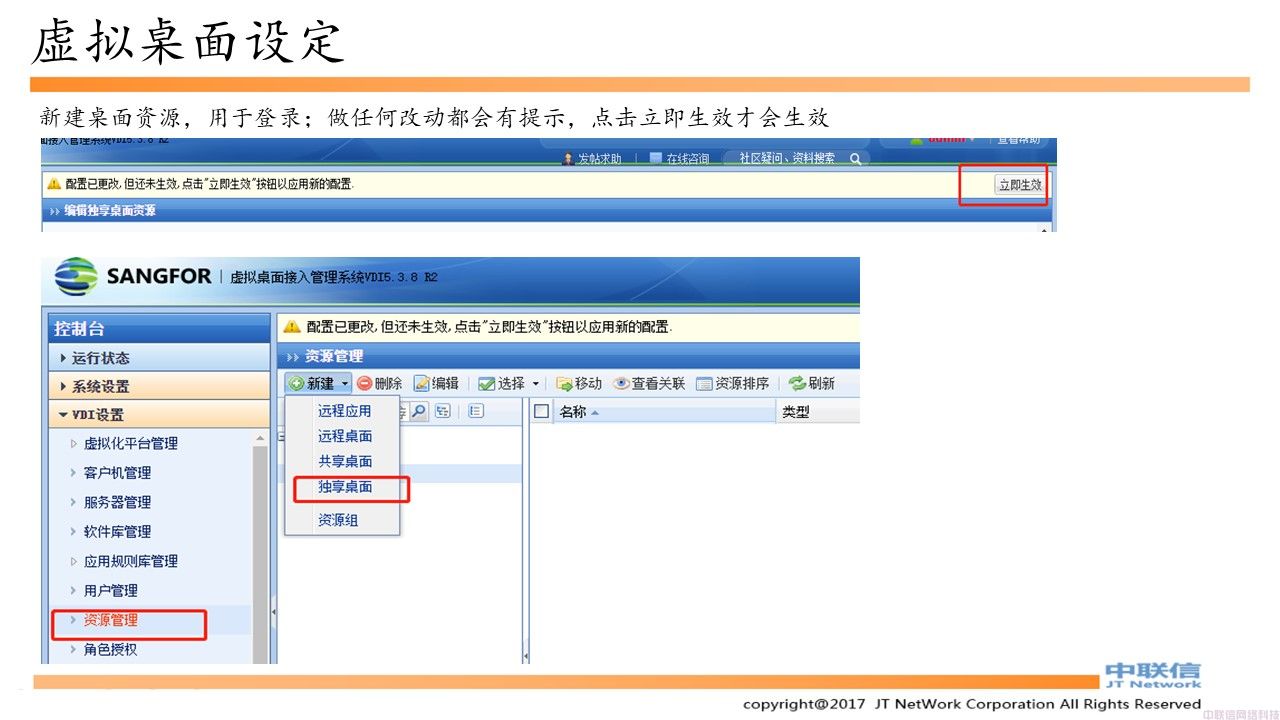Click the tree search magnifier icon
1280x720 pixels.
coord(419,411)
